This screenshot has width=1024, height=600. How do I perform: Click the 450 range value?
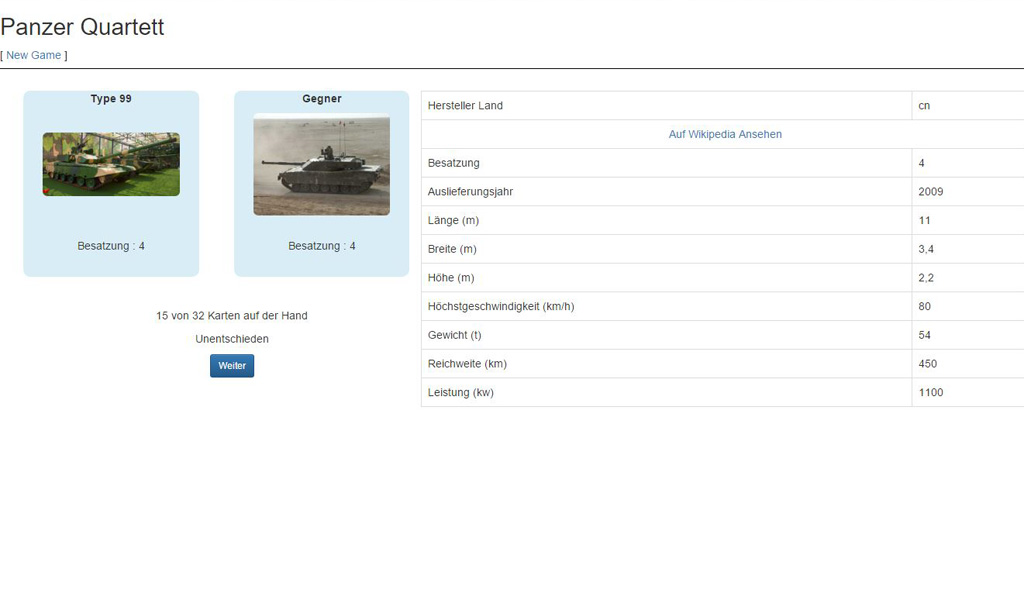tap(927, 364)
